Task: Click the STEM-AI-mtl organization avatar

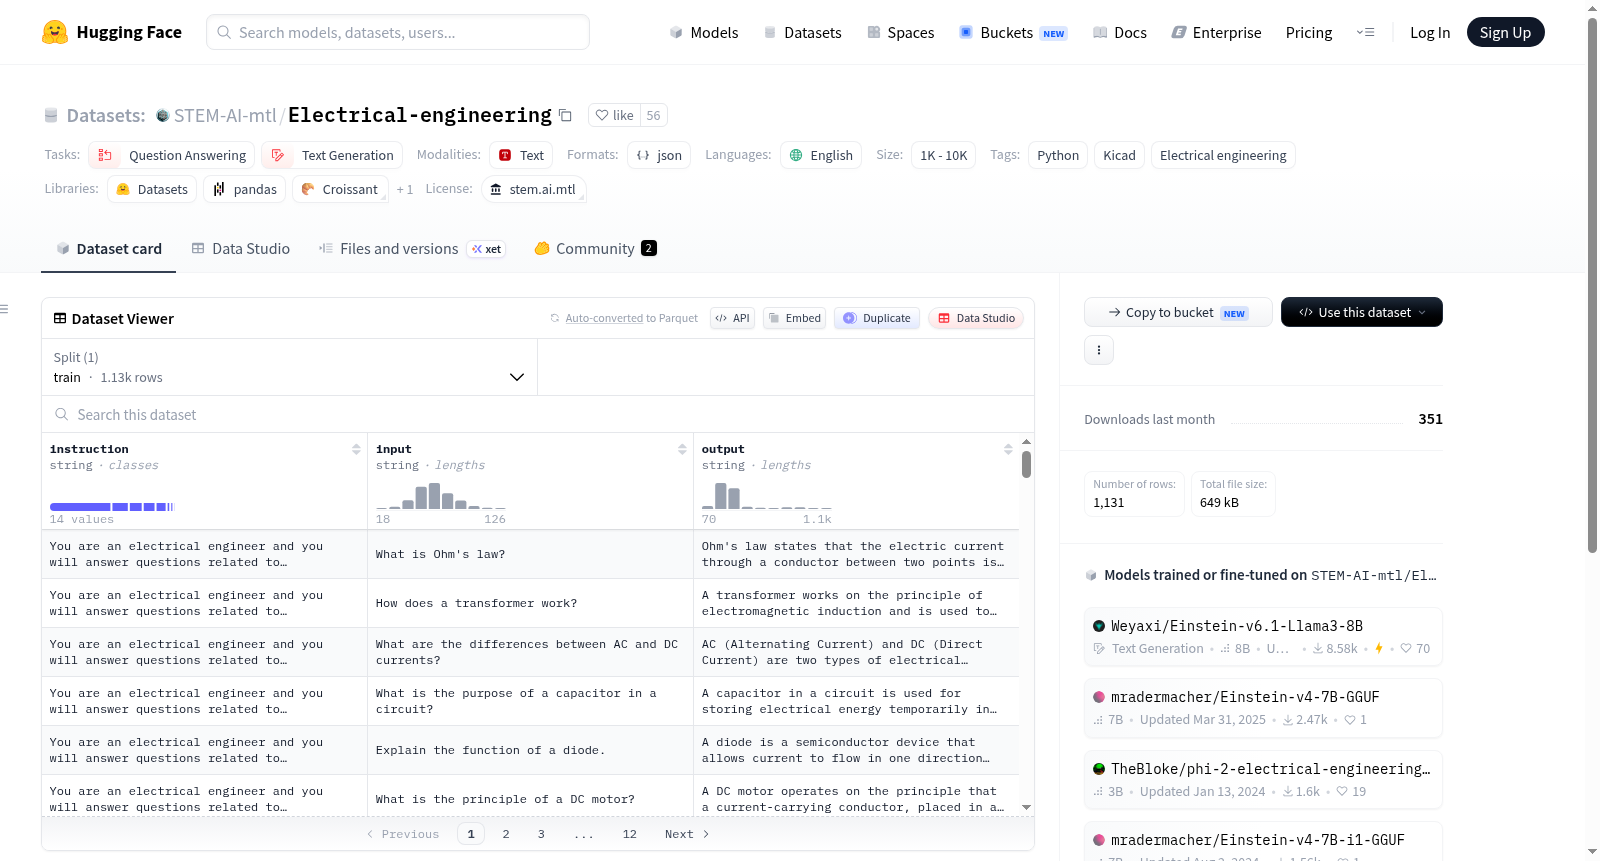Action: [163, 116]
